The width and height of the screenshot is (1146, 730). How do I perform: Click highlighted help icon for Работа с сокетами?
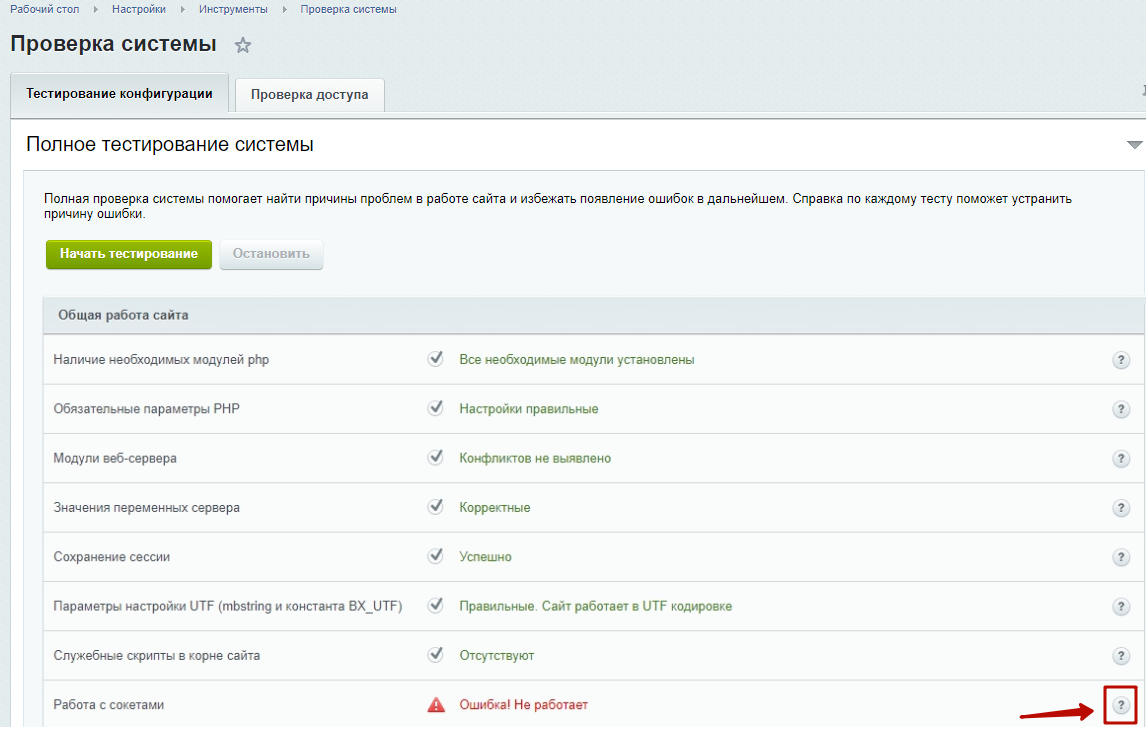click(1121, 705)
